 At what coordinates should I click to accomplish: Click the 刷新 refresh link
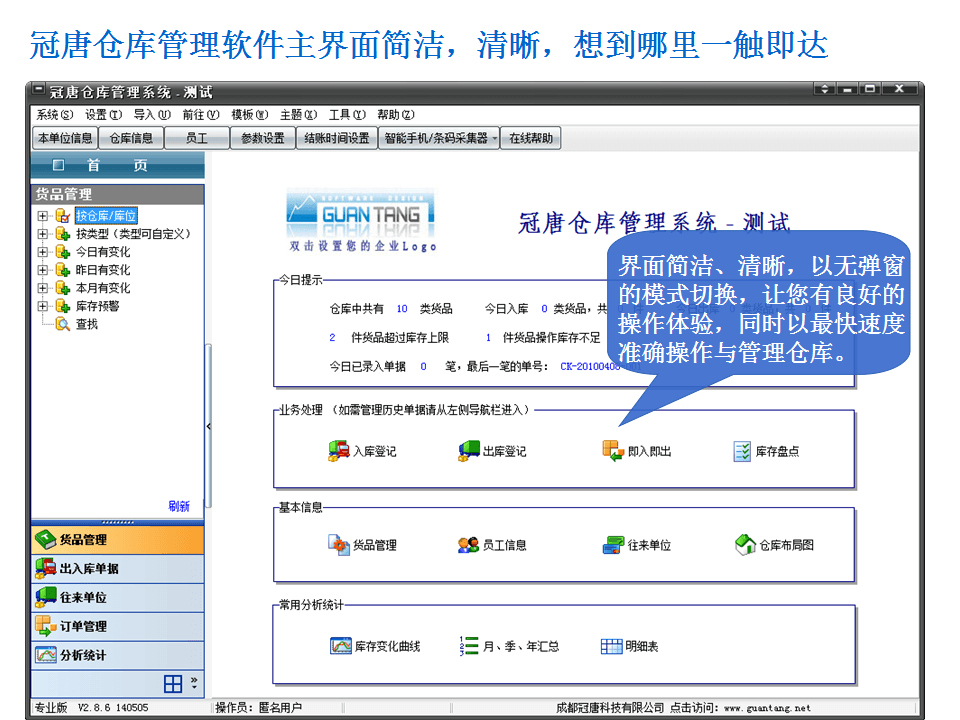[x=179, y=506]
